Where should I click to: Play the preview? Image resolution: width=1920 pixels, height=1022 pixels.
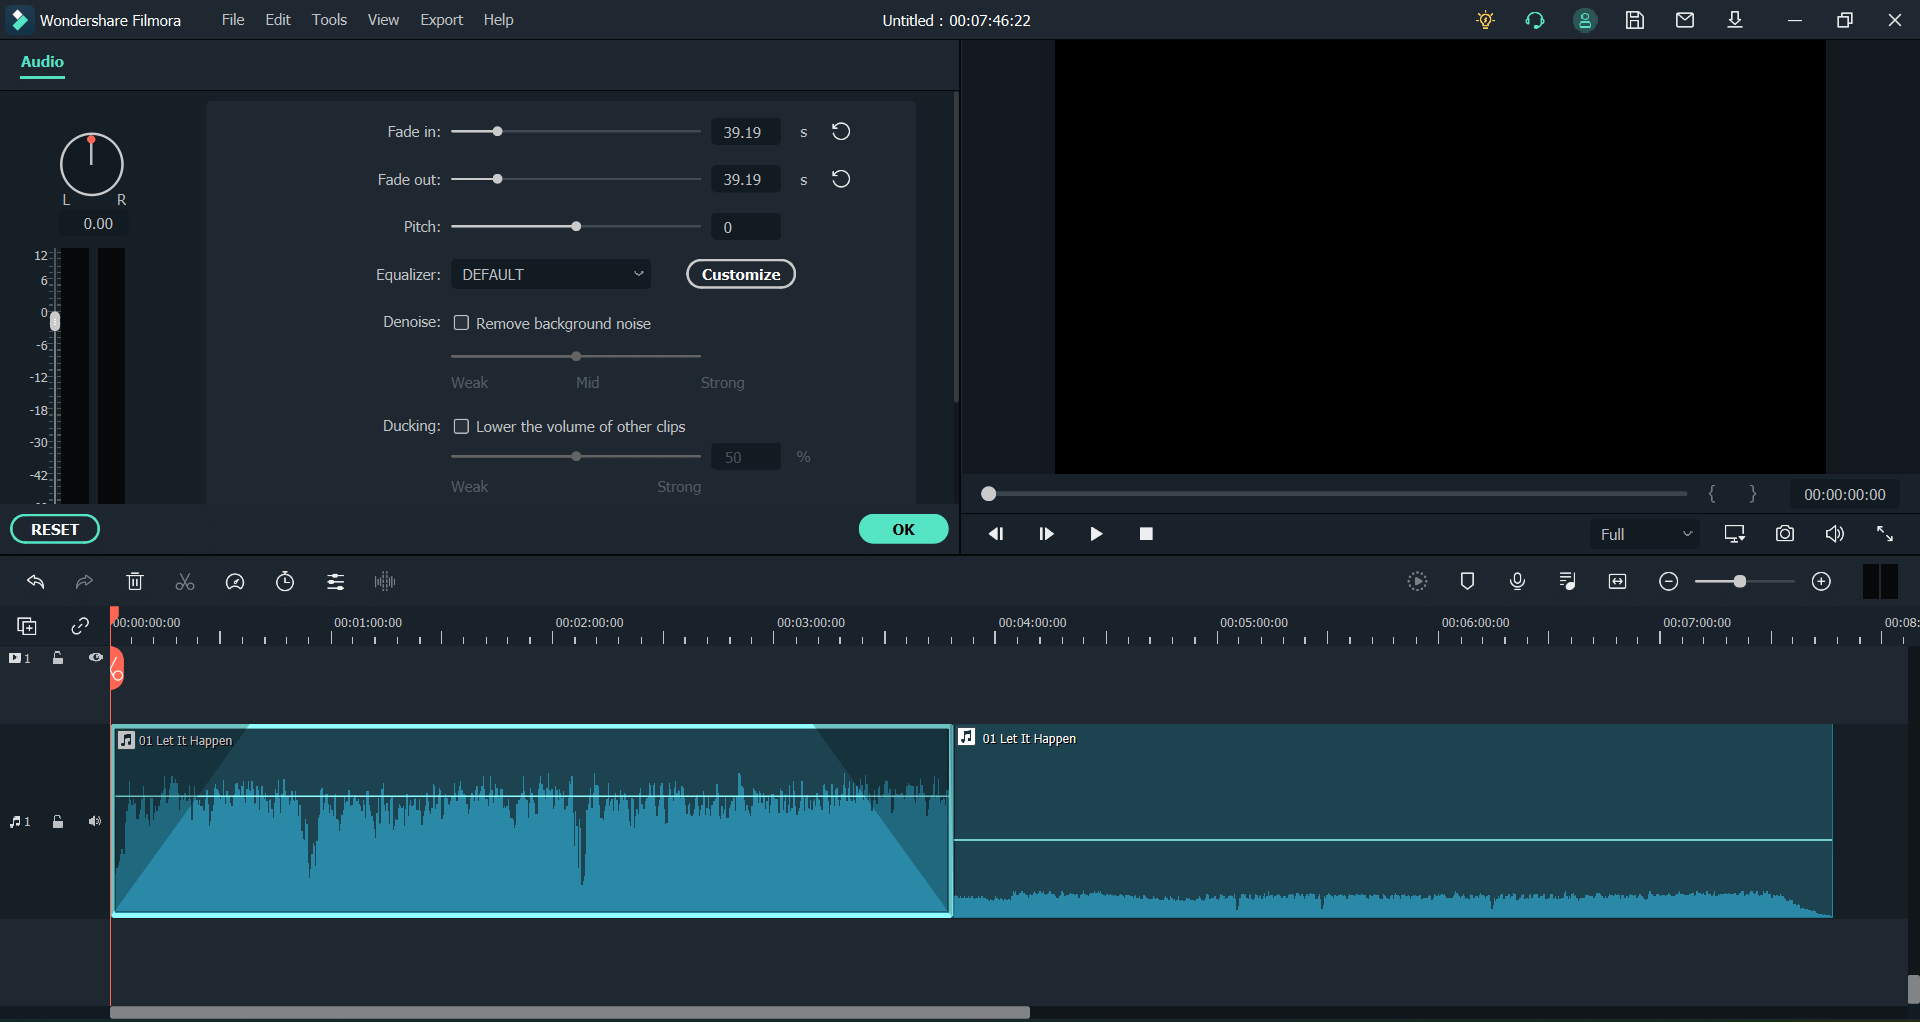(x=1096, y=534)
